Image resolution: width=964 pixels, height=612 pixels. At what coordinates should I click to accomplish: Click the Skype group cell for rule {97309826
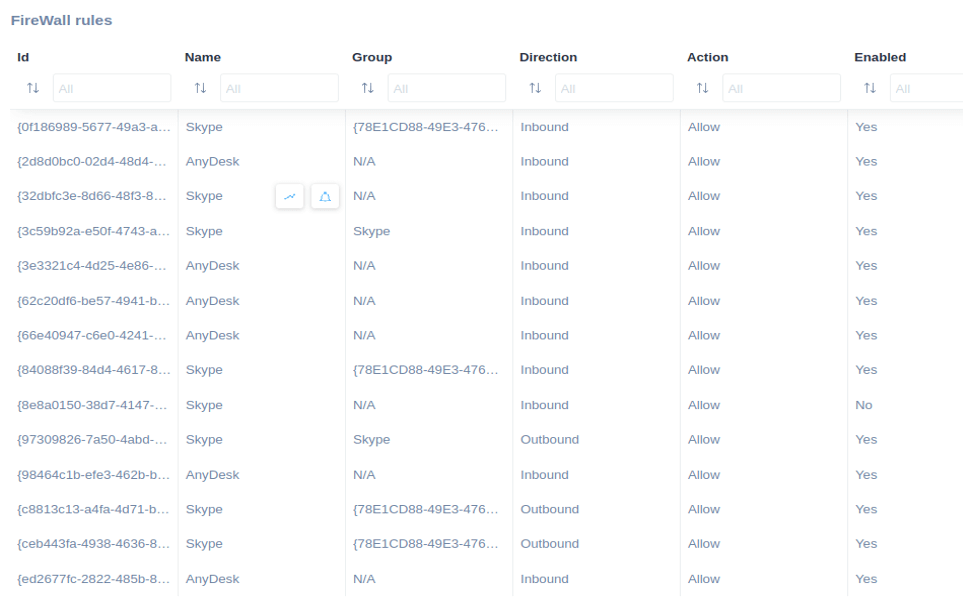click(371, 440)
